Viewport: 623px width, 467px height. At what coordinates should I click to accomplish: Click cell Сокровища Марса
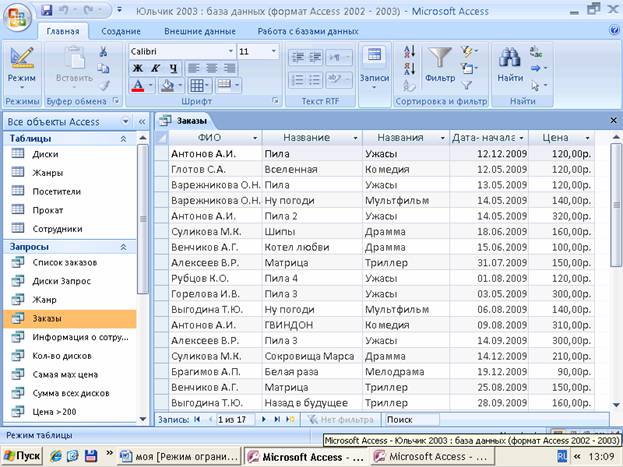coord(312,356)
